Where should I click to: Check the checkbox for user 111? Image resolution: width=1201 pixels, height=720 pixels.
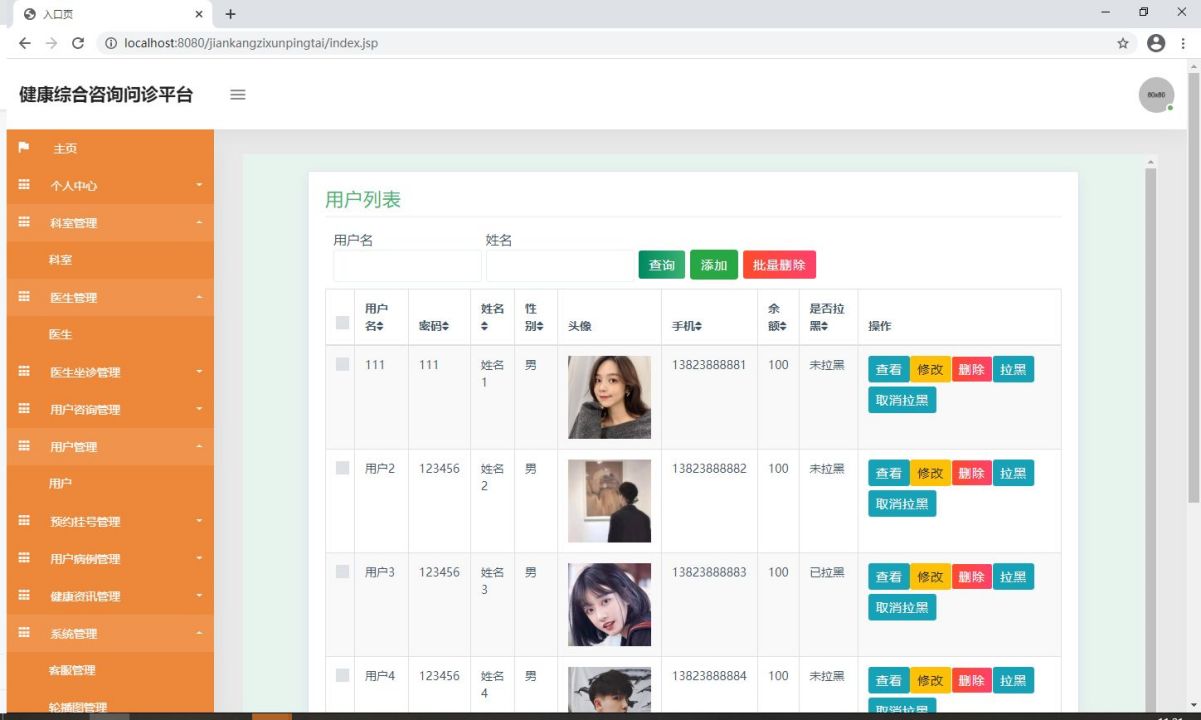pyautogui.click(x=343, y=365)
